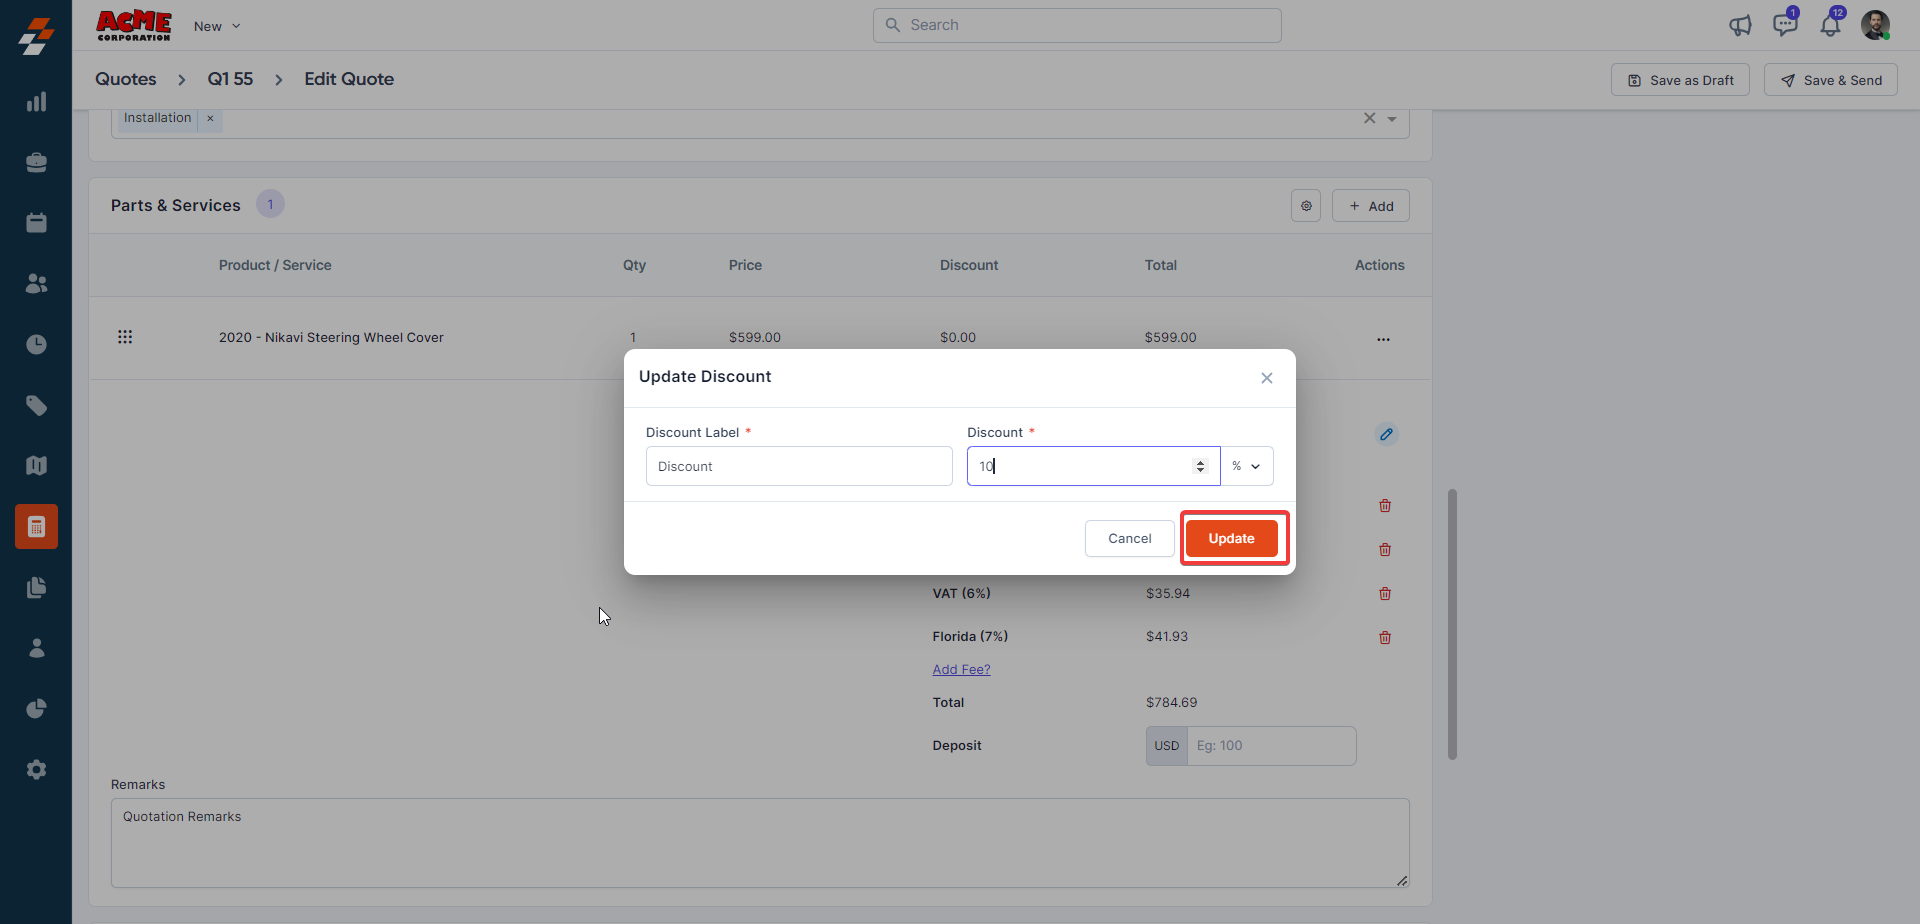Delete the Florida (7%) tax line
The height and width of the screenshot is (924, 1920).
click(x=1385, y=637)
